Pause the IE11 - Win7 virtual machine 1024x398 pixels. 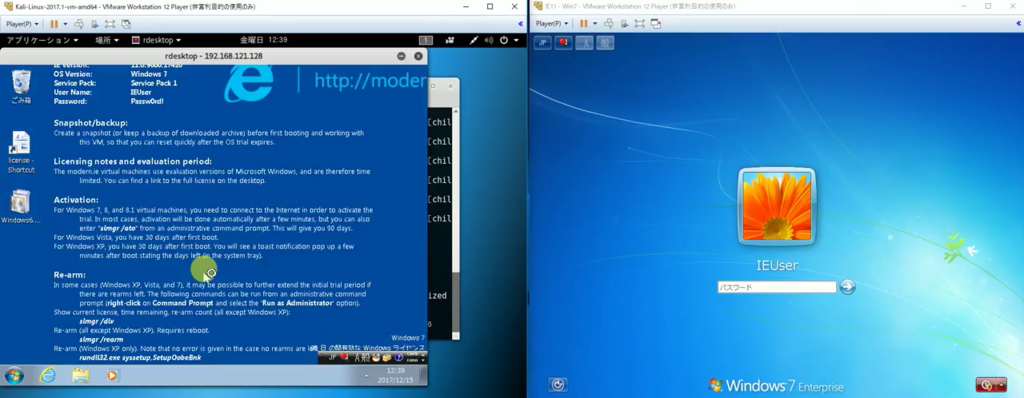point(584,24)
